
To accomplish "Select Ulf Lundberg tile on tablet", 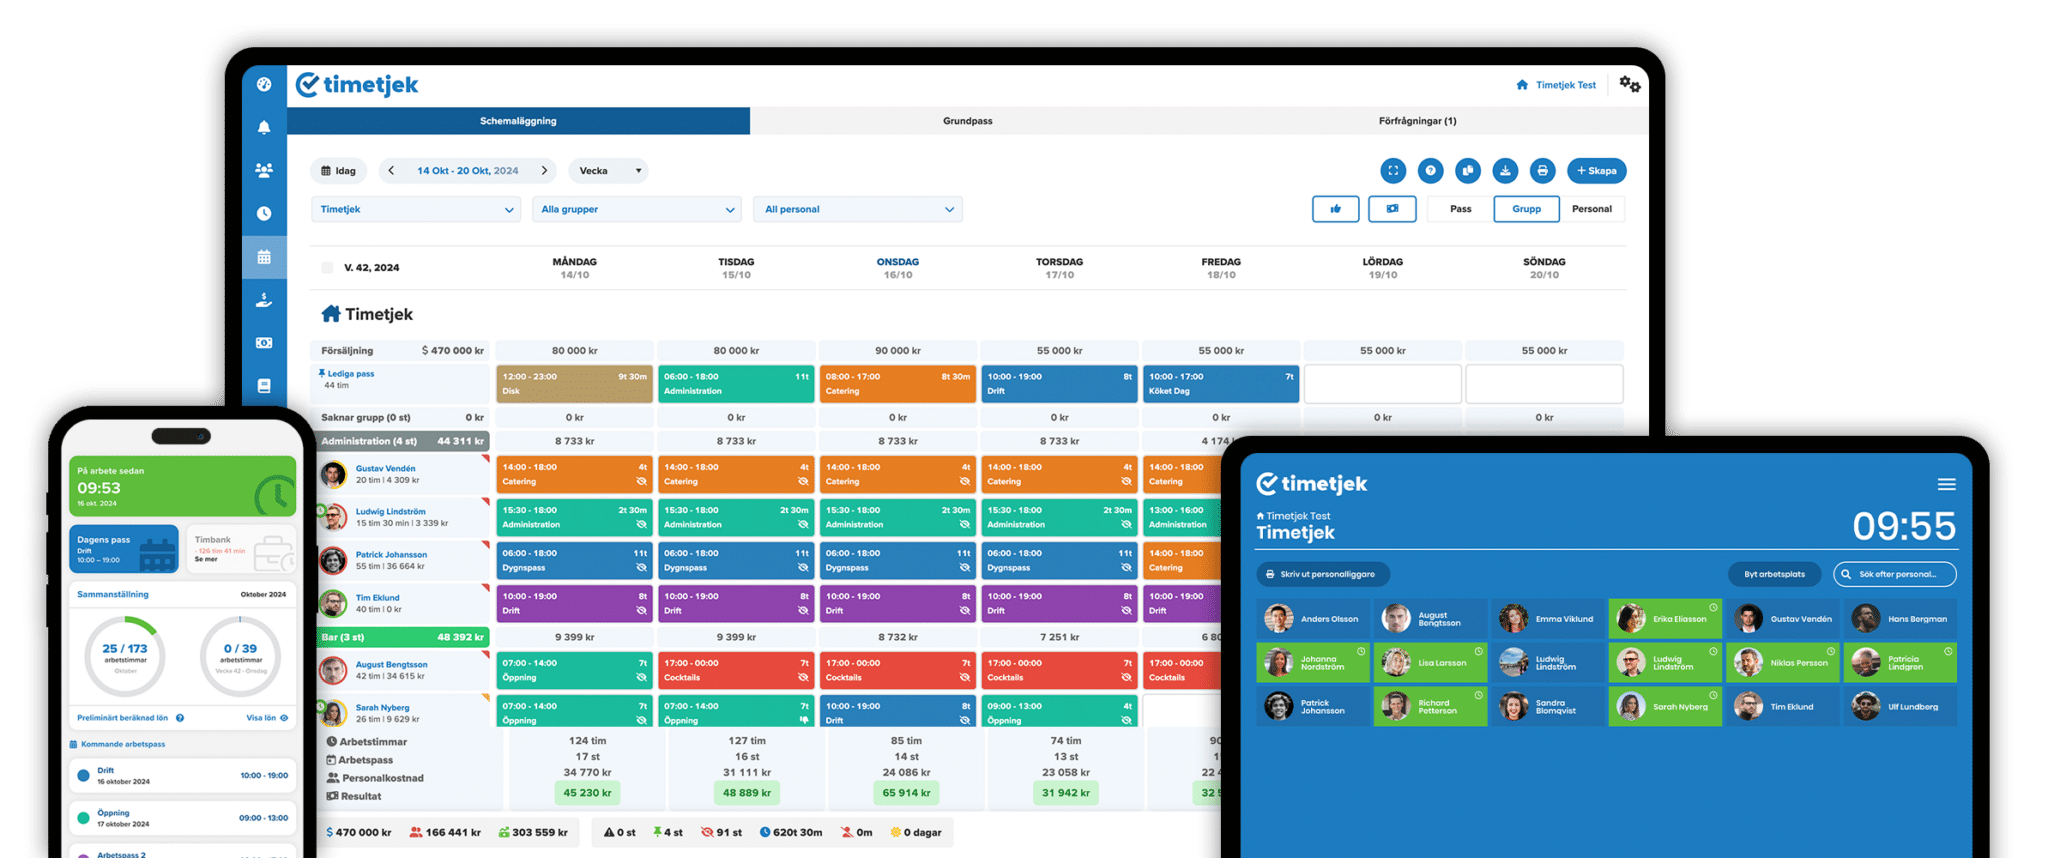I will [1900, 707].
